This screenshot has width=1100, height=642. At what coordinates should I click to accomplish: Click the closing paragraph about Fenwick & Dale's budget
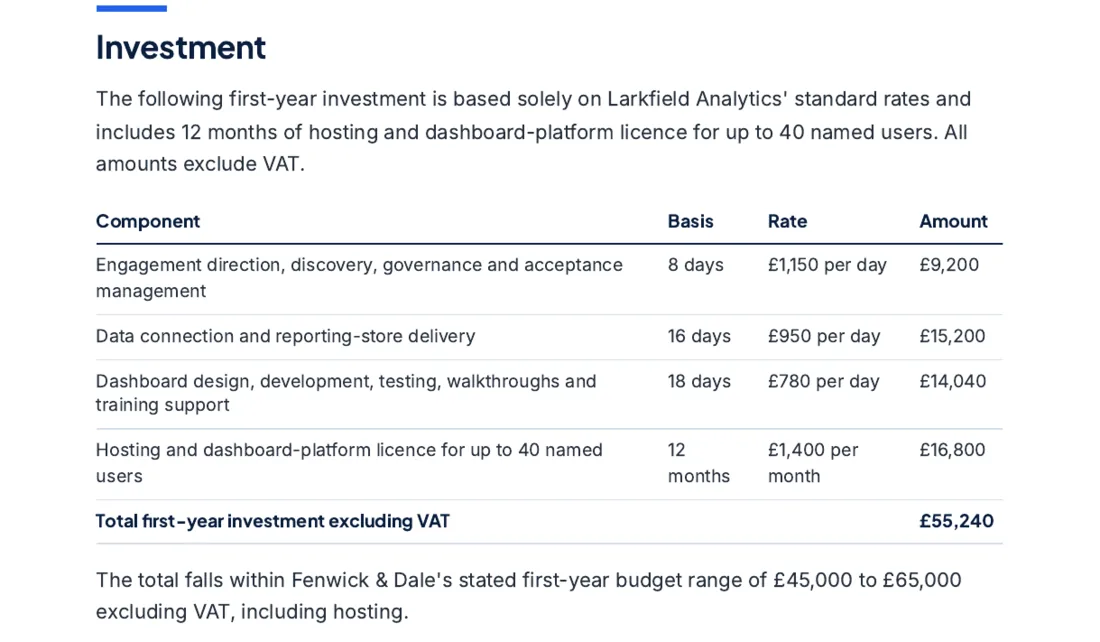click(529, 596)
